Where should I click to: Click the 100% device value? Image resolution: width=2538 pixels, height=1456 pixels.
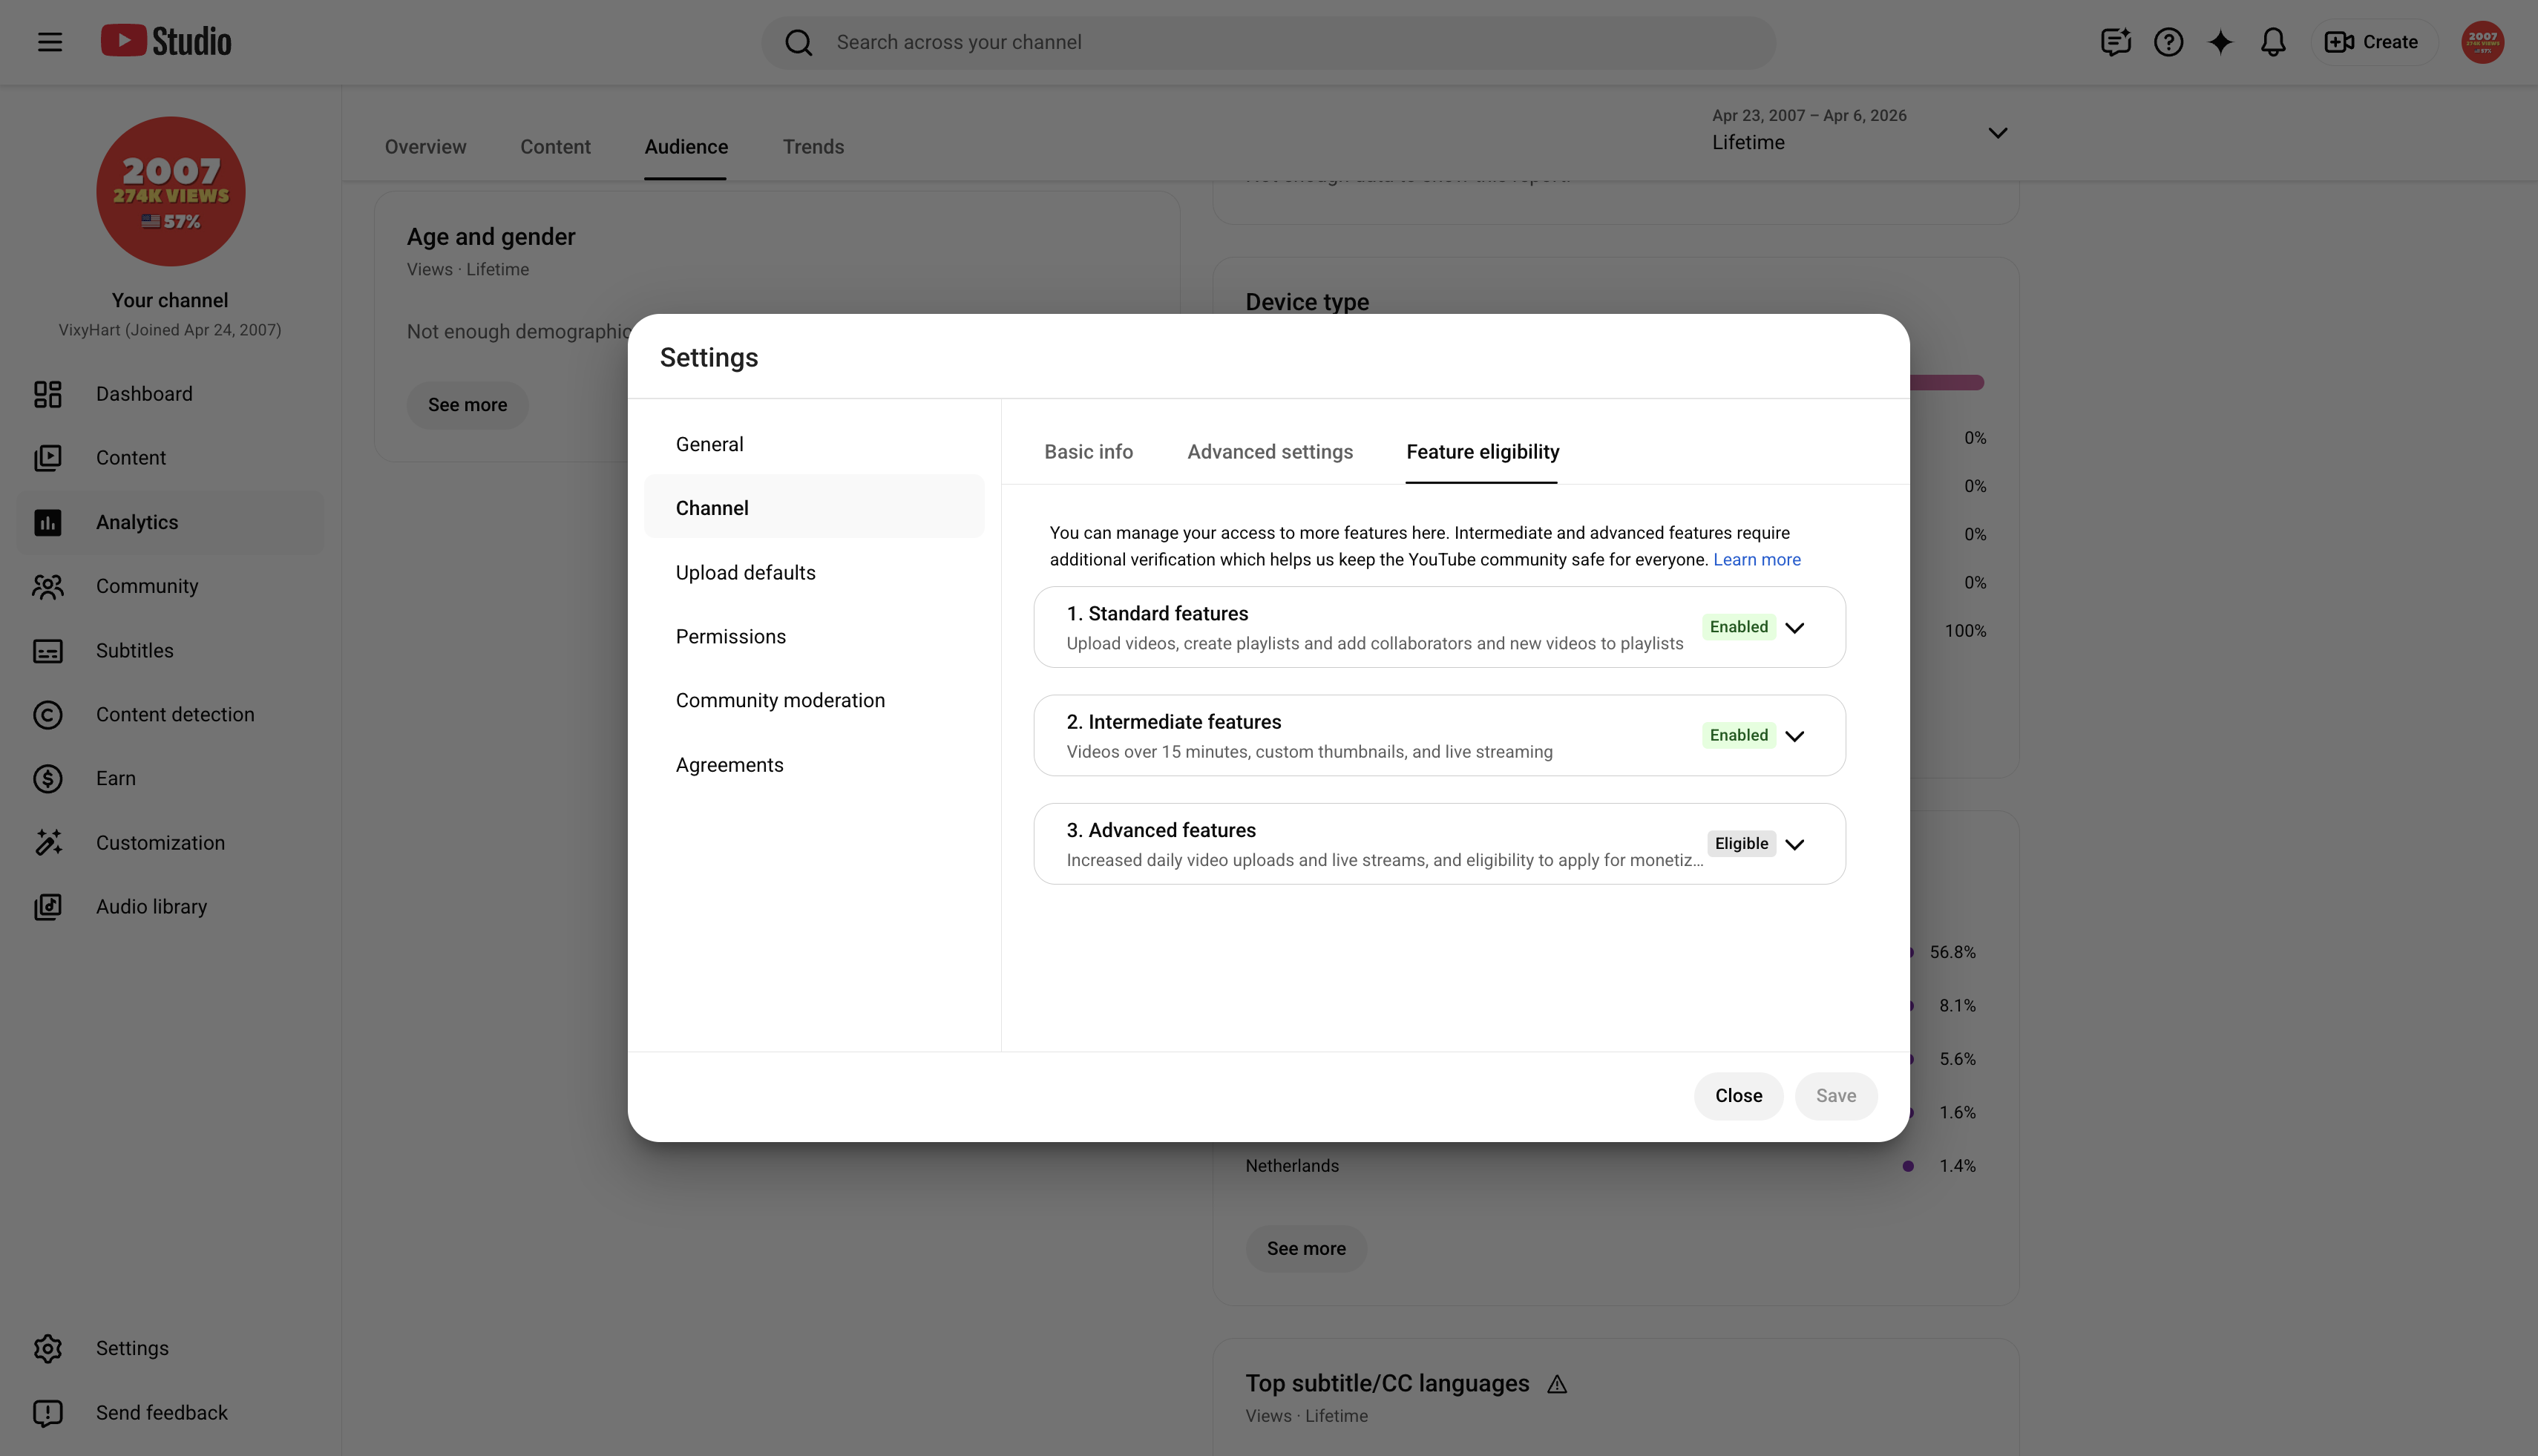[1965, 631]
